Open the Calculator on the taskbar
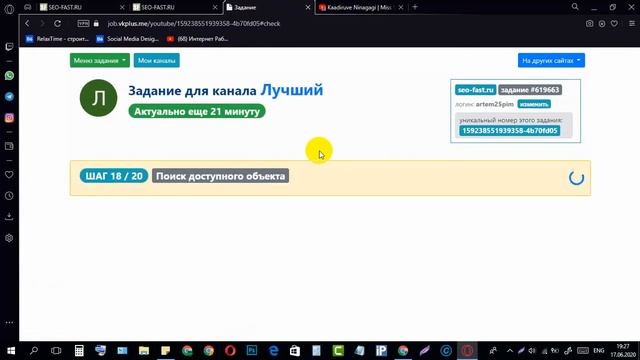The width and height of the screenshot is (640, 360). [79, 351]
